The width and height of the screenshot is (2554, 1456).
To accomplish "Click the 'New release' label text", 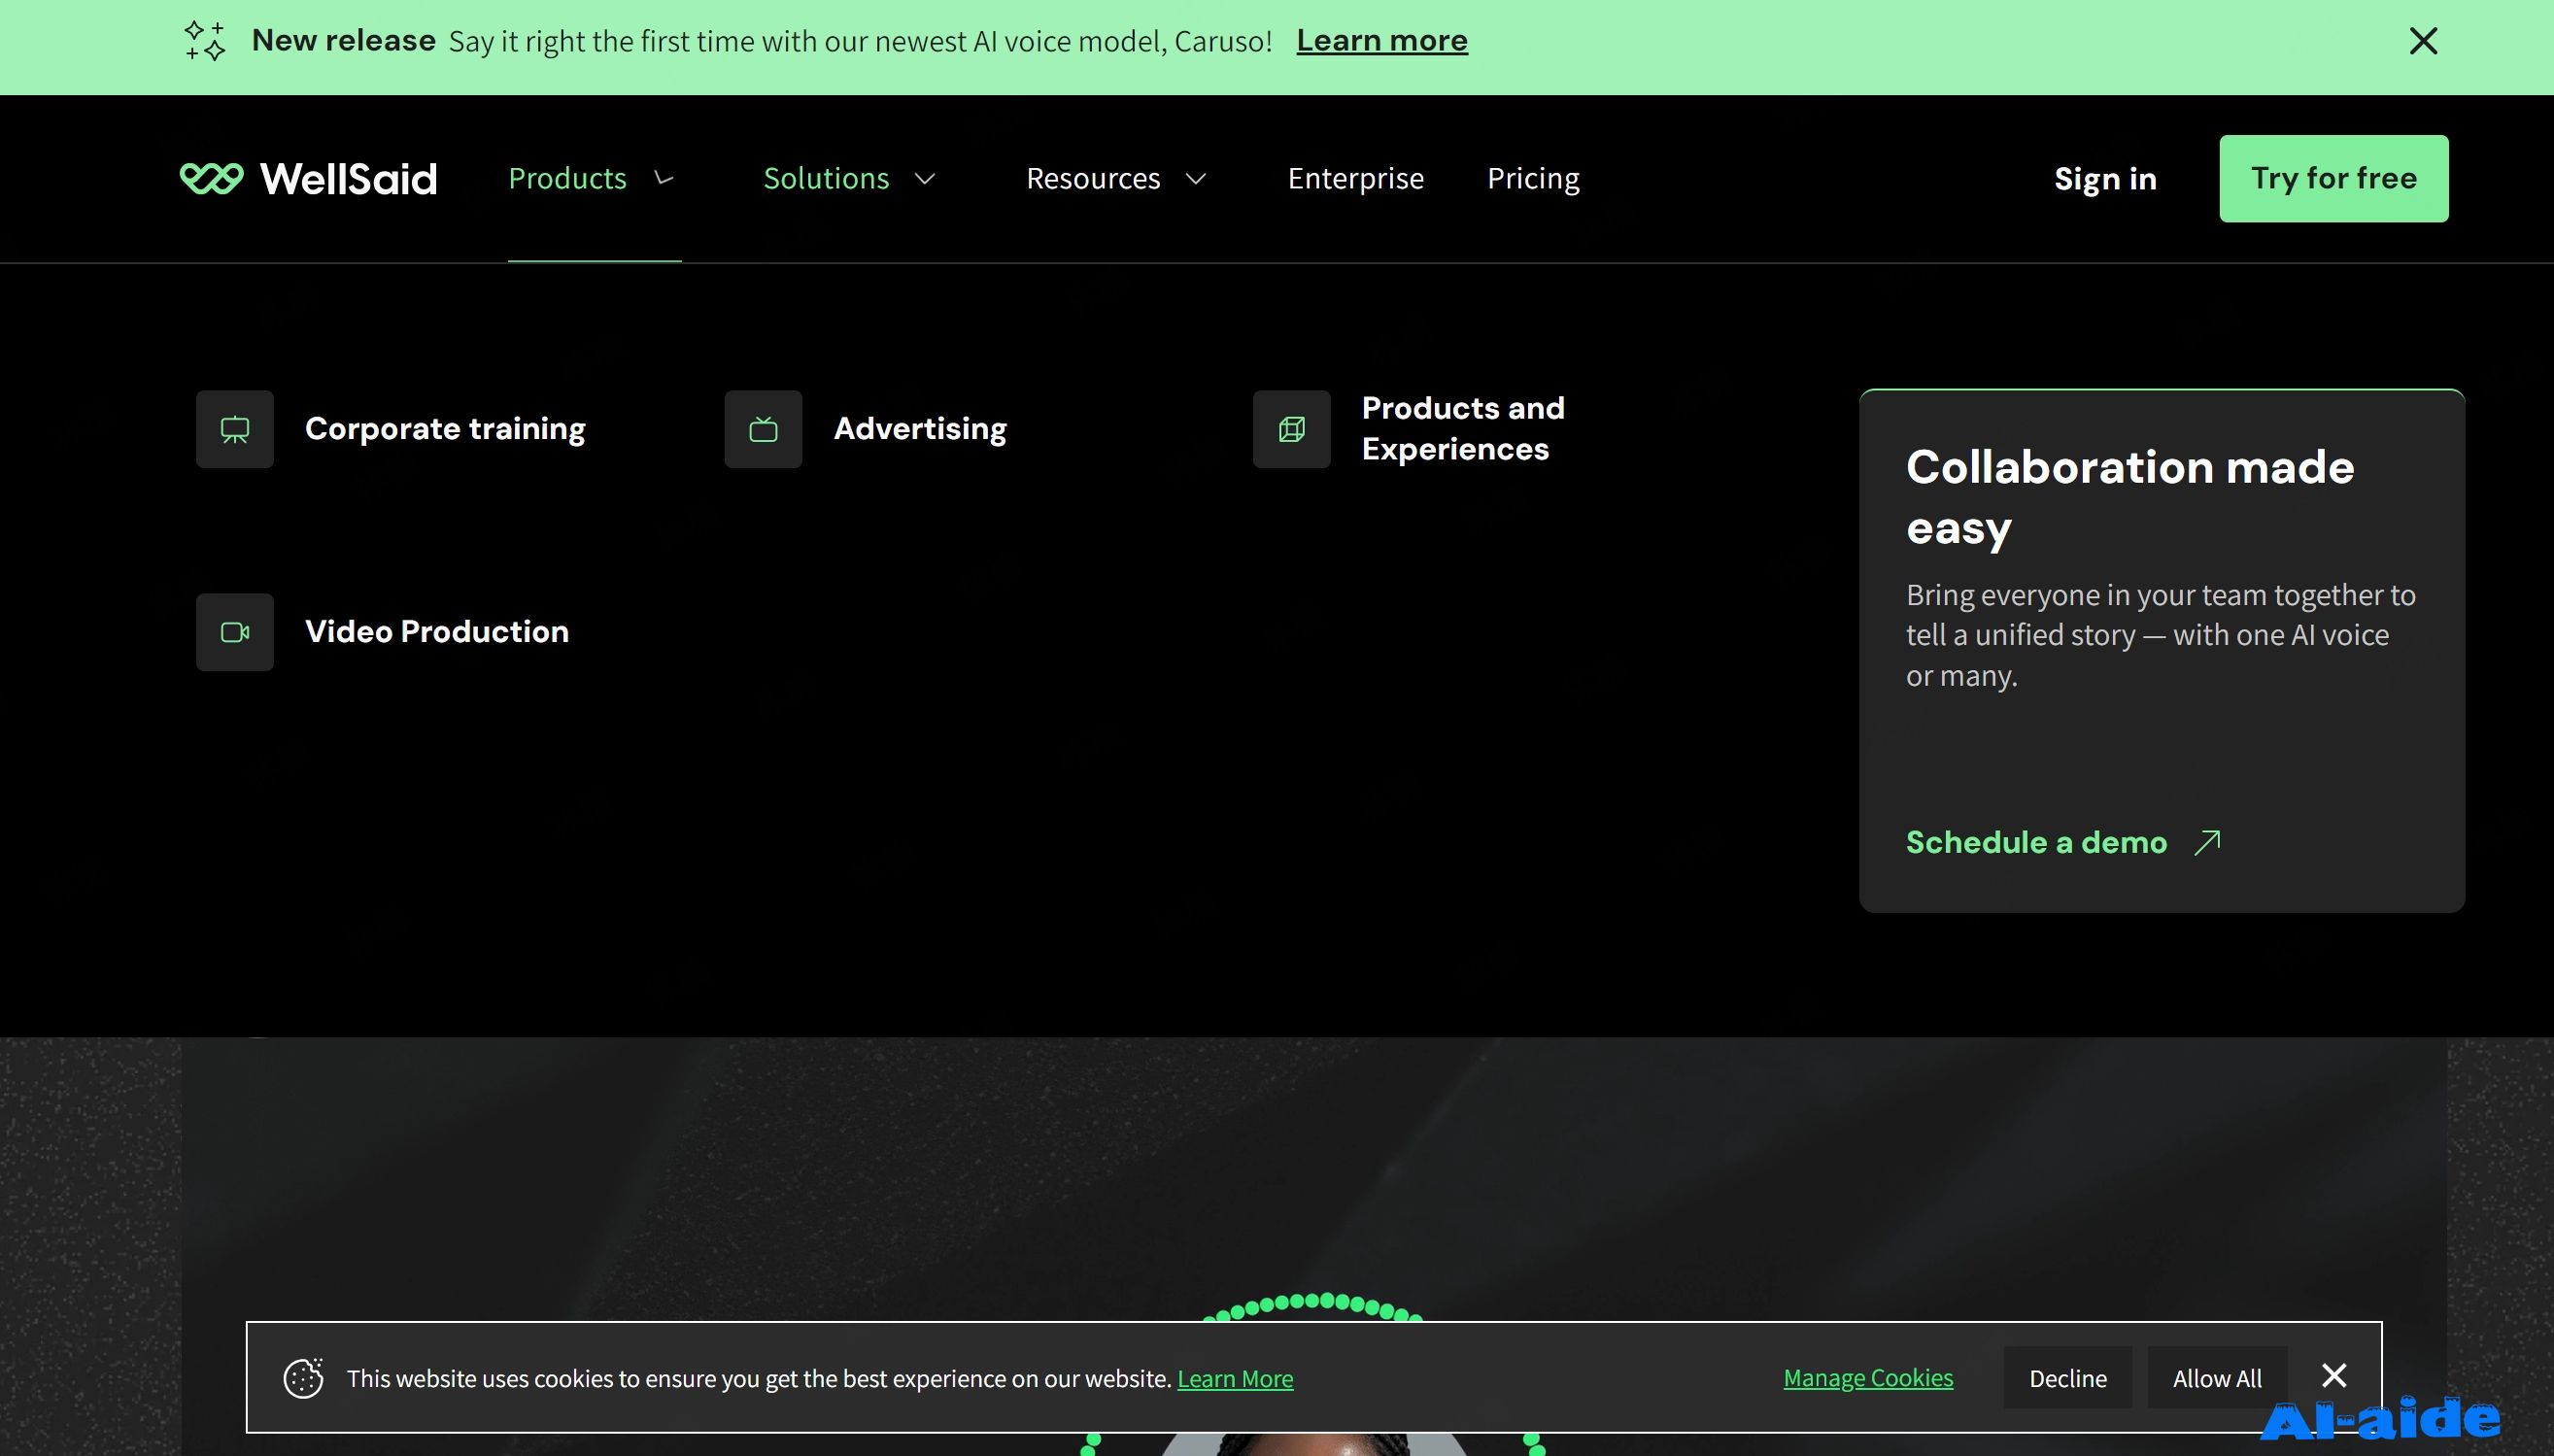I will [343, 40].
